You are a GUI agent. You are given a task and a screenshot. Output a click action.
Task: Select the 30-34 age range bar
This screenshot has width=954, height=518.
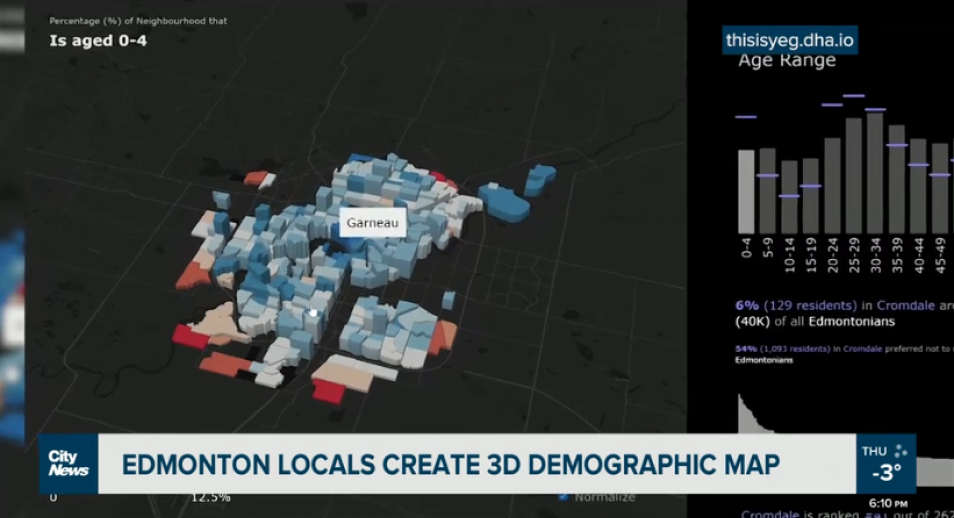click(875, 173)
